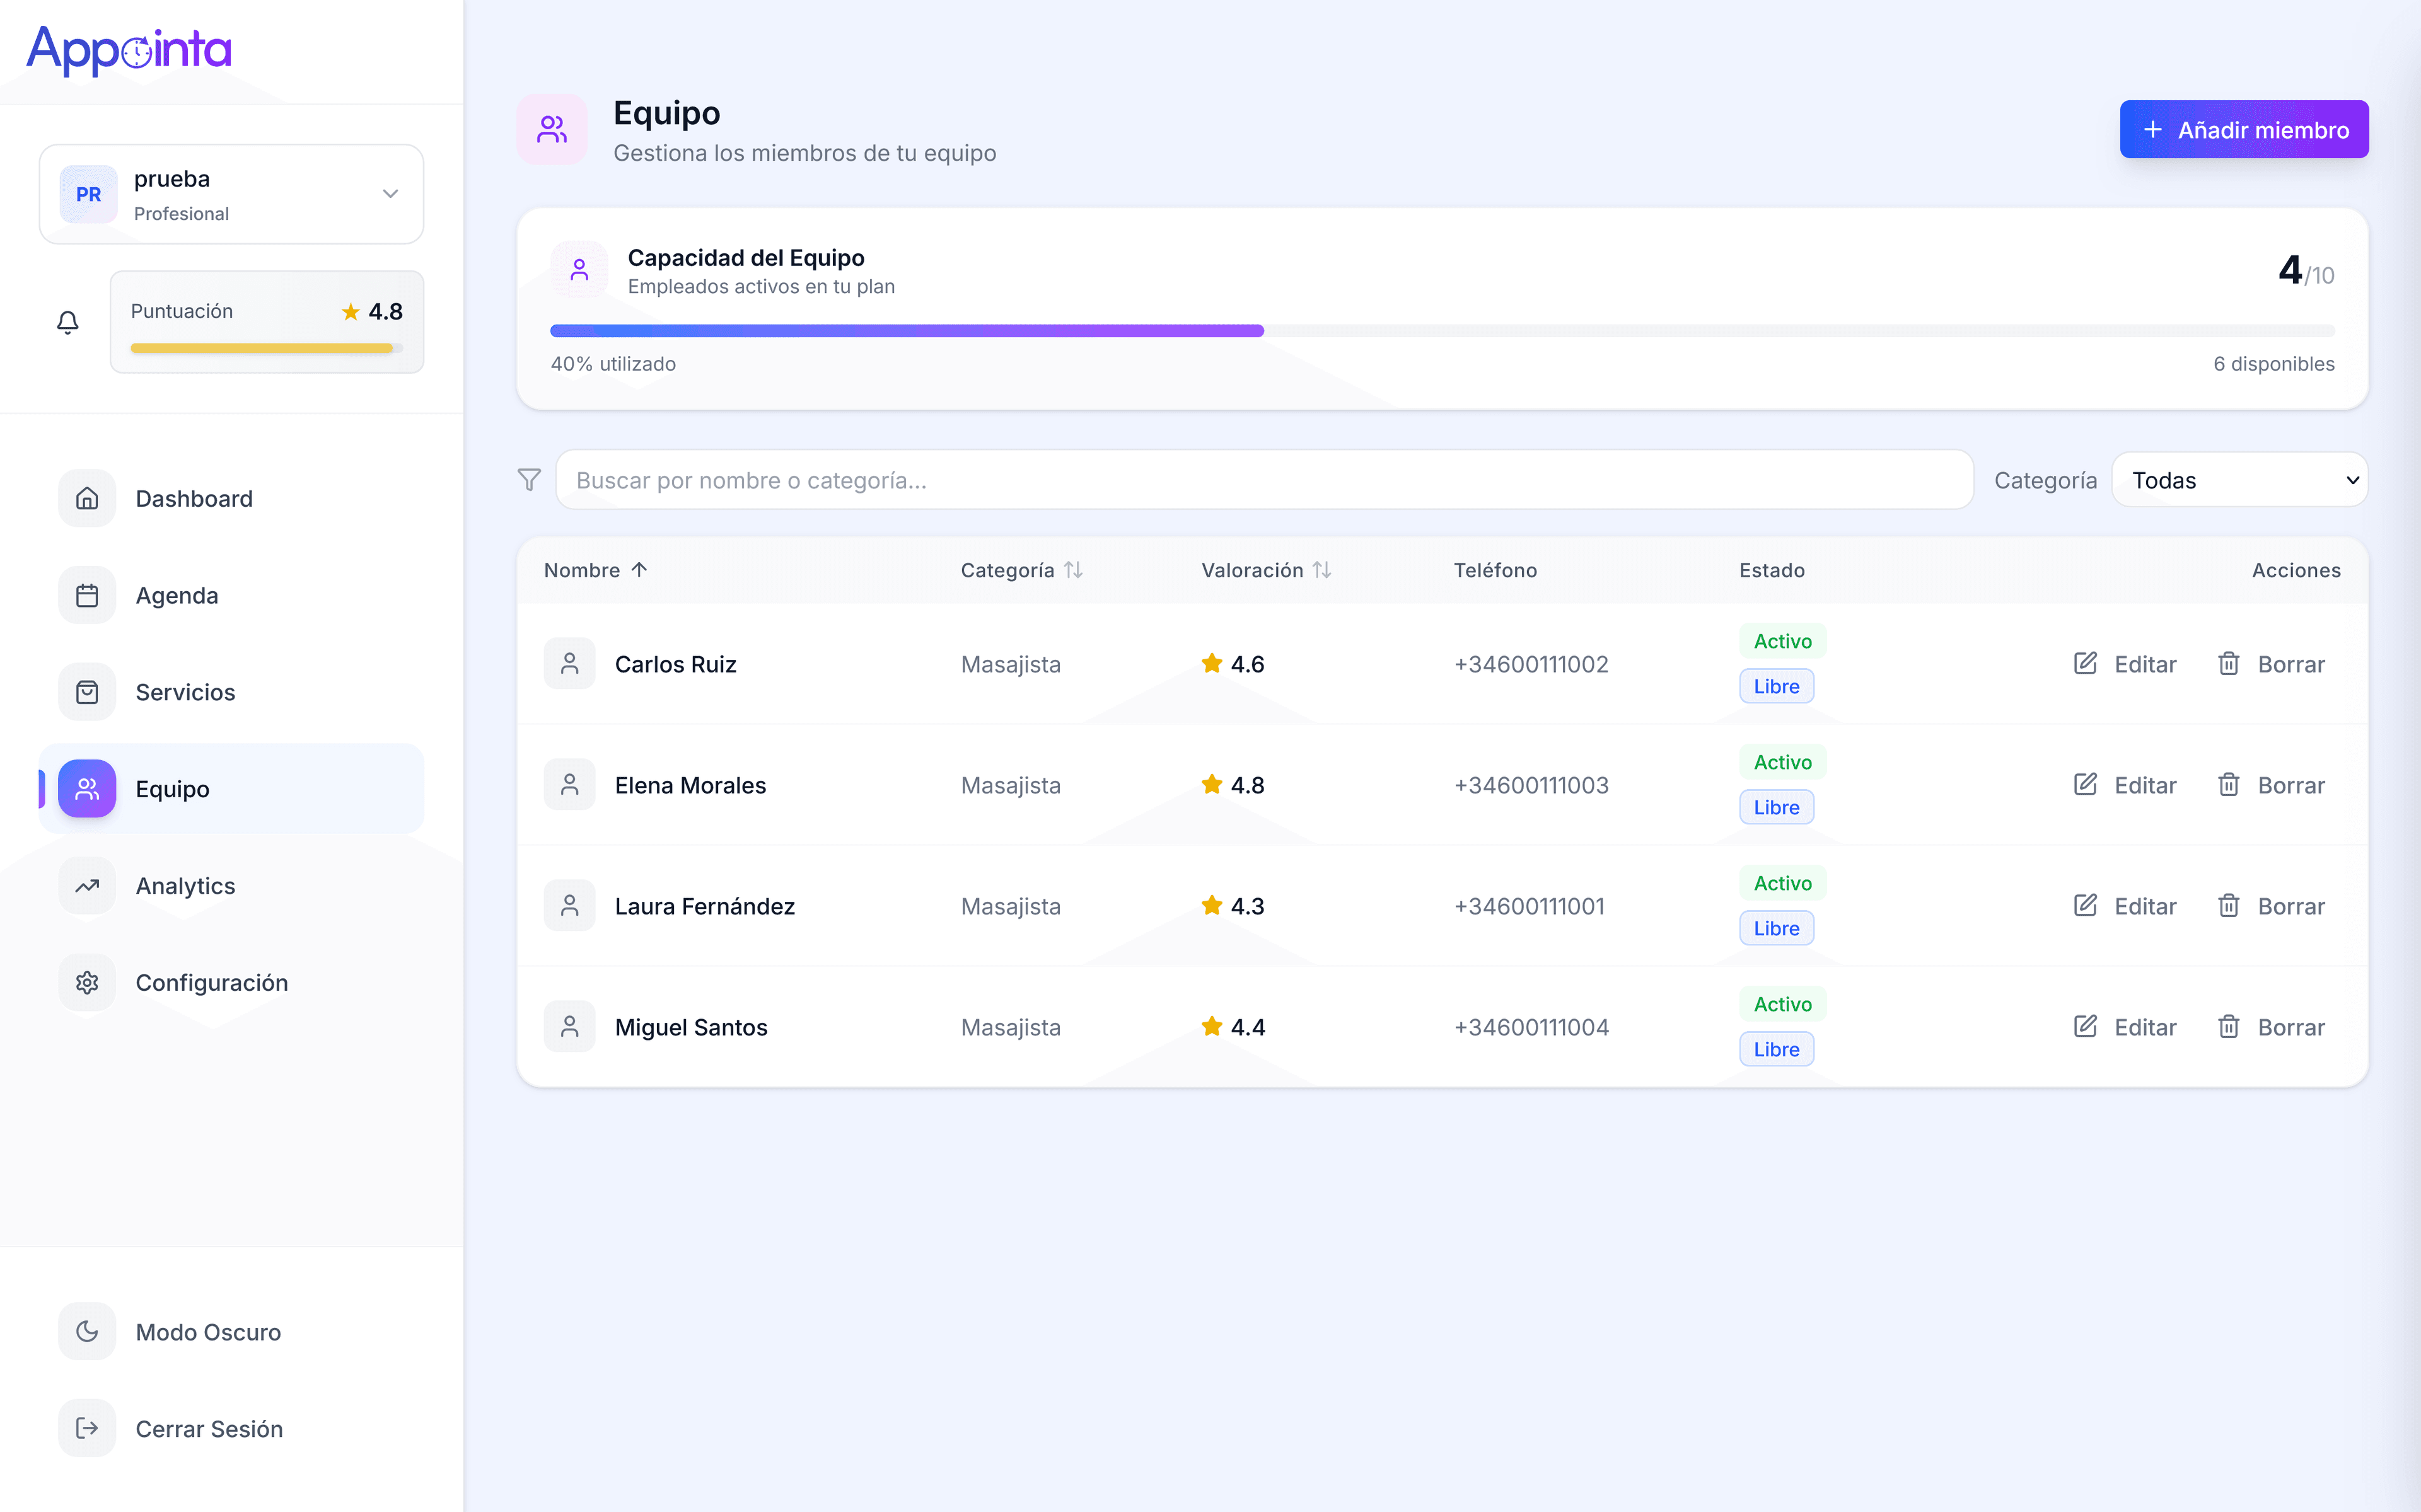Click team capacity progress bar

click(x=1442, y=331)
